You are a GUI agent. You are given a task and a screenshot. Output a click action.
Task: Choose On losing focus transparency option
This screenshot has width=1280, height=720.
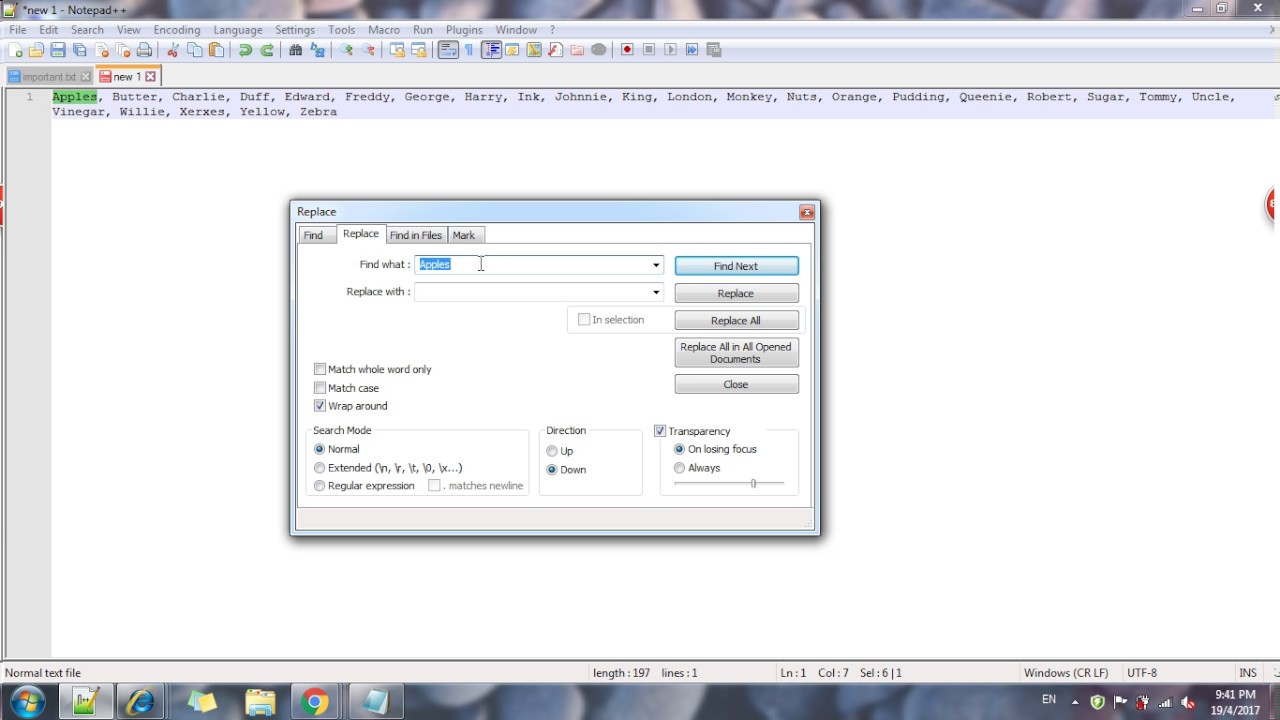click(x=680, y=449)
